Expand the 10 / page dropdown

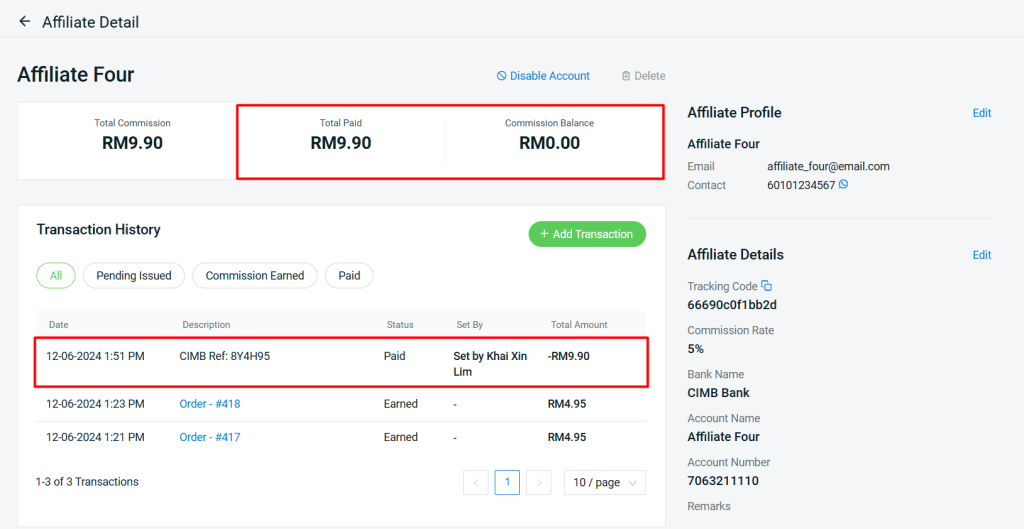tap(605, 482)
